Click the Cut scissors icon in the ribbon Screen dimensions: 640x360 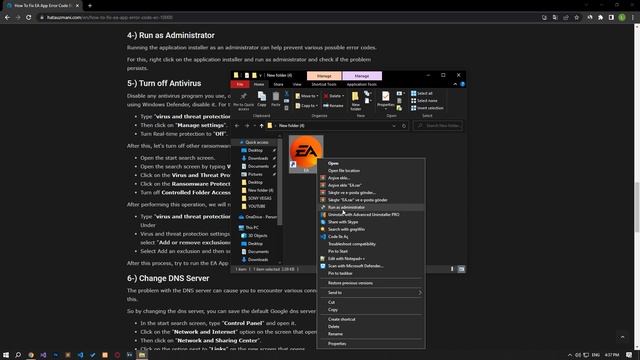(287, 94)
